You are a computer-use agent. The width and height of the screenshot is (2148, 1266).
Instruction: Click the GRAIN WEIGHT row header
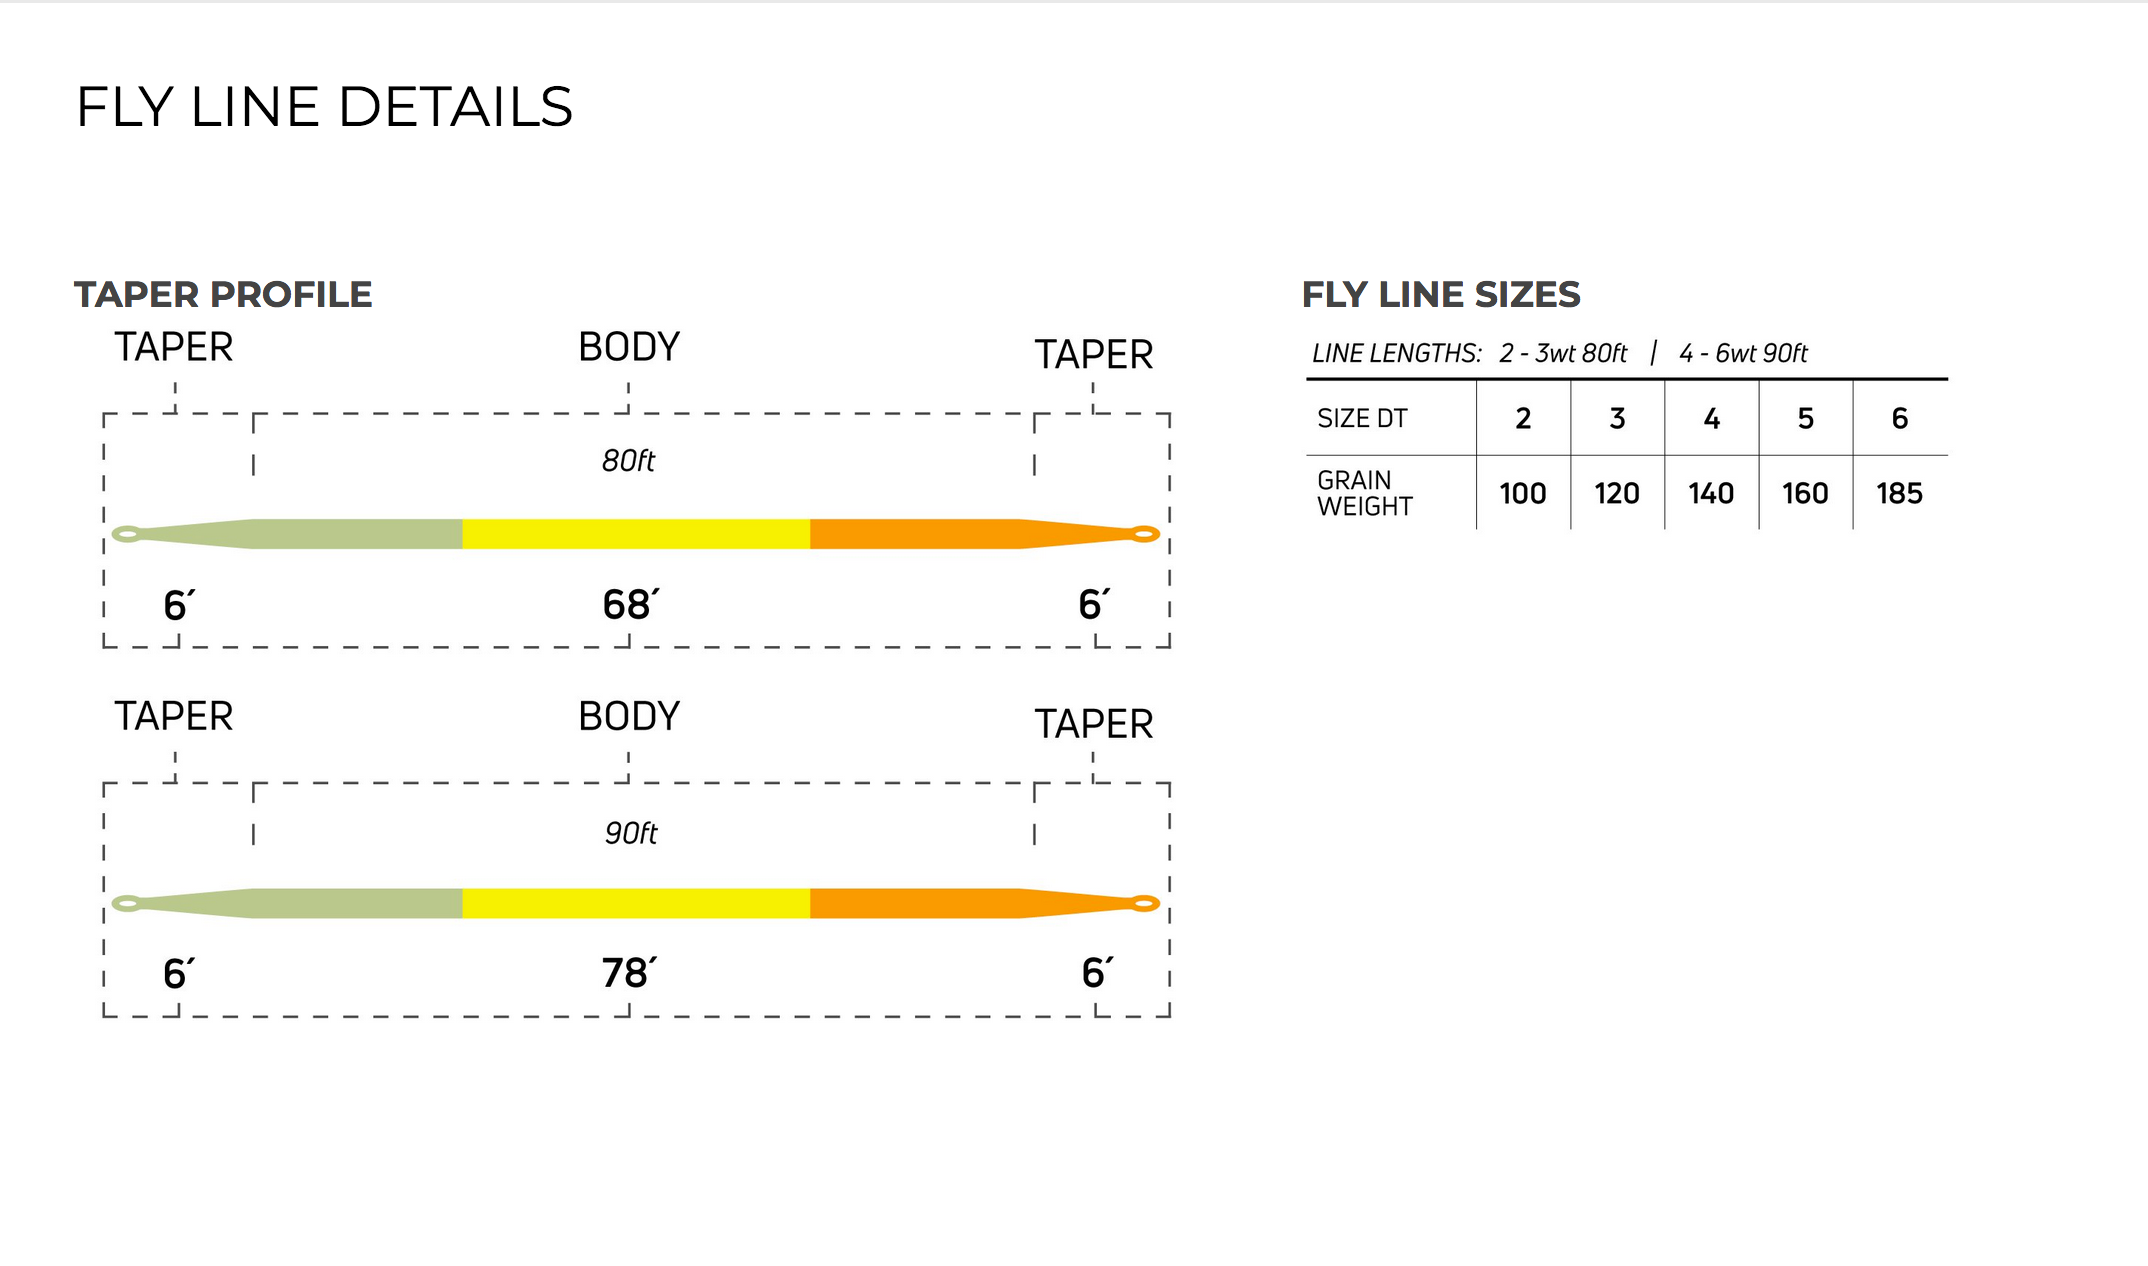(1364, 494)
